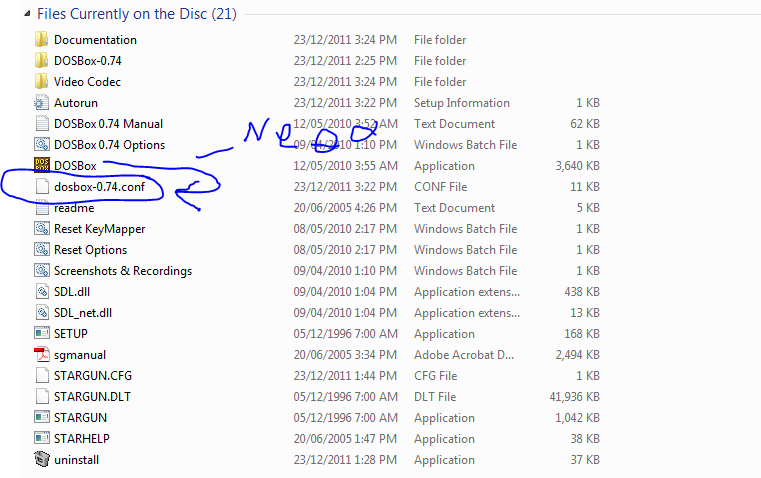Click the DOSBox application icon
Viewport: 761px width, 478px height.
(41, 166)
